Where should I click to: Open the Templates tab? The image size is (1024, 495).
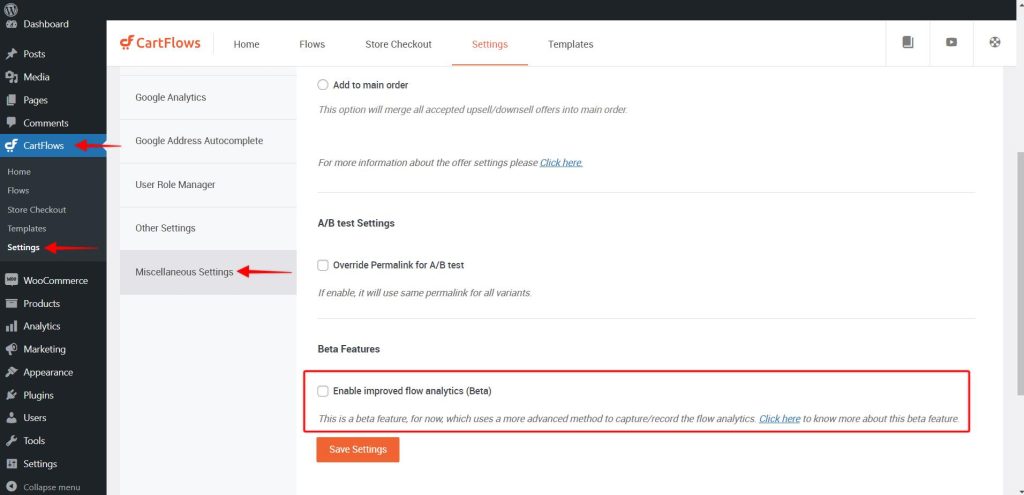(571, 44)
